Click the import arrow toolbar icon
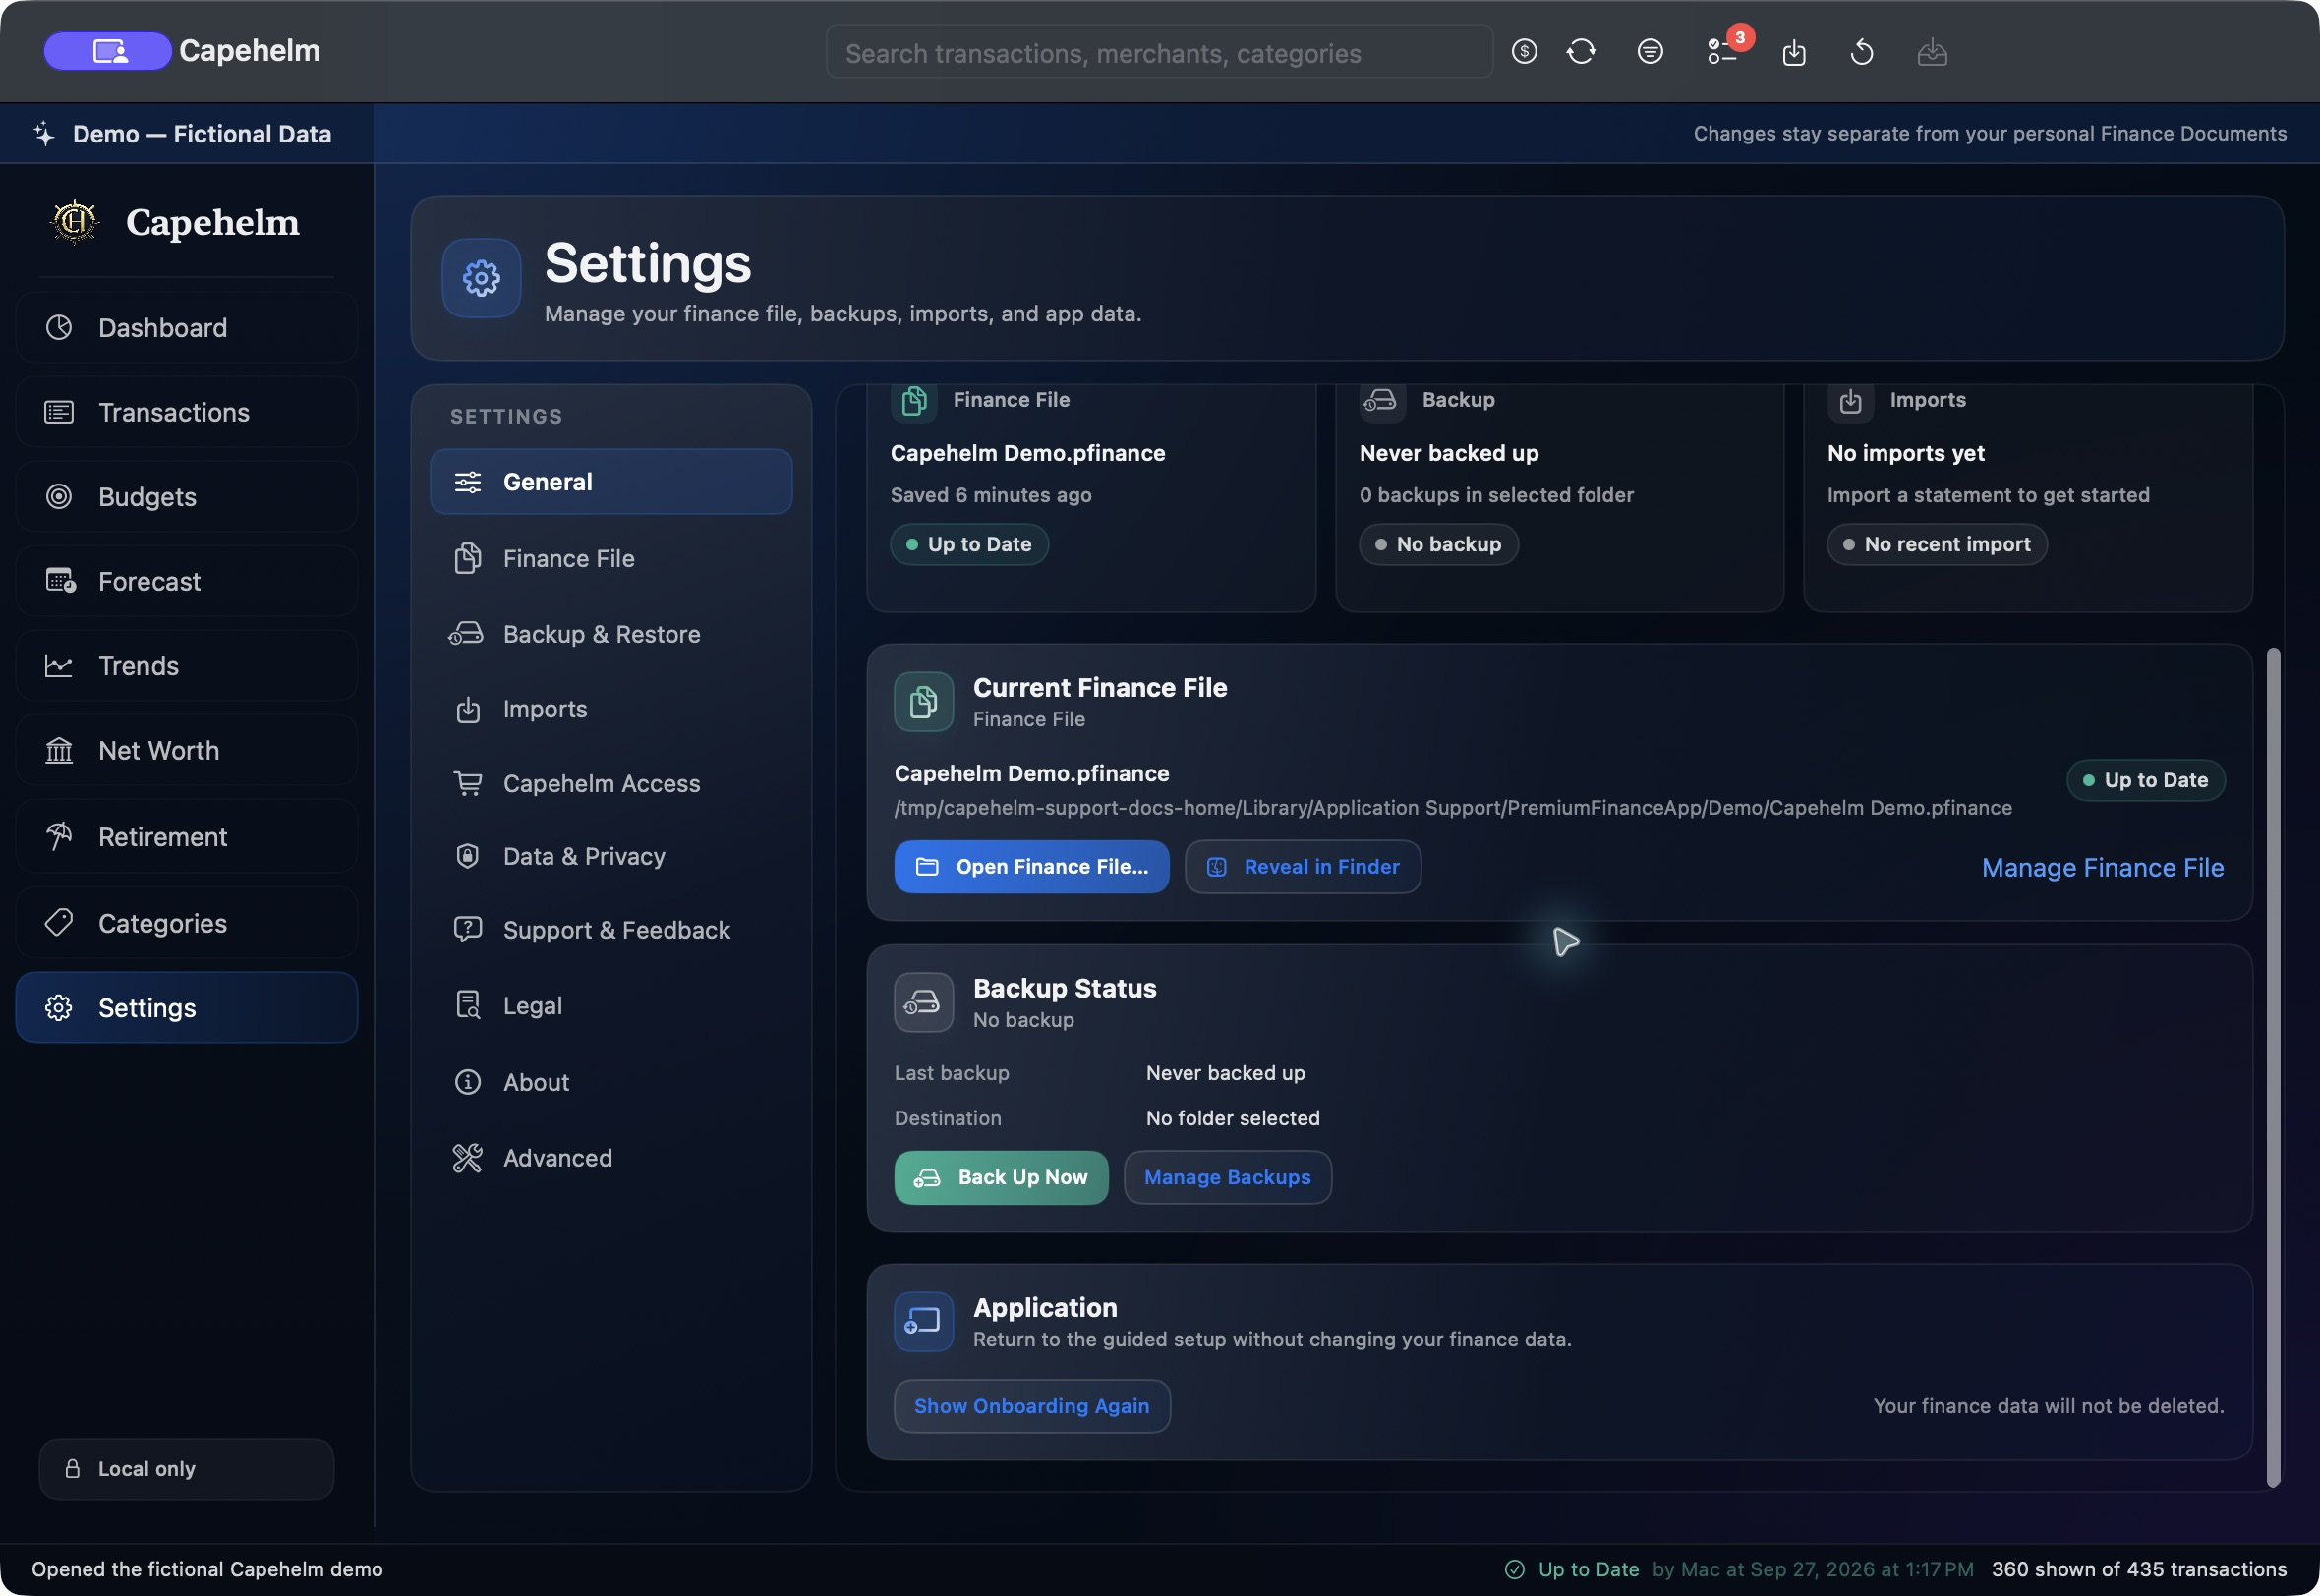 [1794, 52]
